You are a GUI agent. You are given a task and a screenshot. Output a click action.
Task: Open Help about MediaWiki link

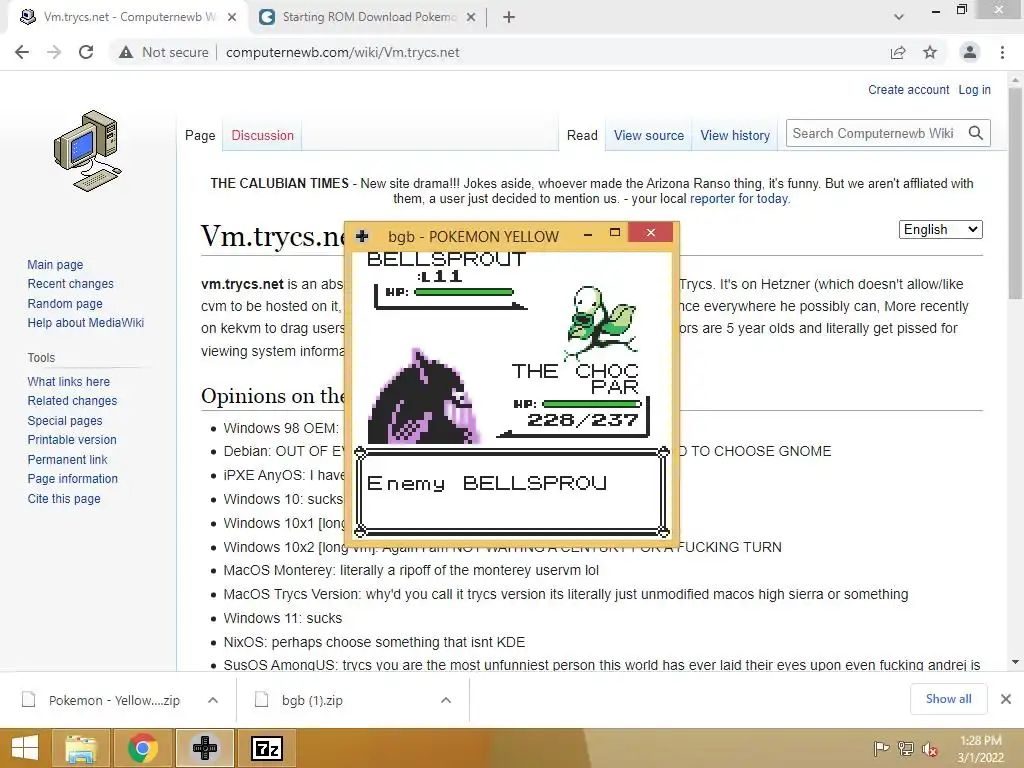coord(86,323)
